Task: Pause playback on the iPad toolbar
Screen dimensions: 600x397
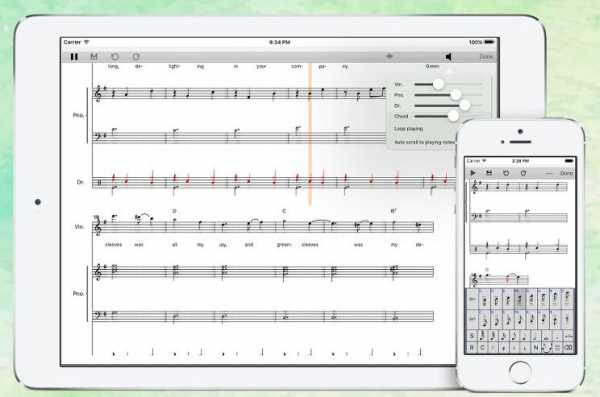Action: pyautogui.click(x=74, y=57)
